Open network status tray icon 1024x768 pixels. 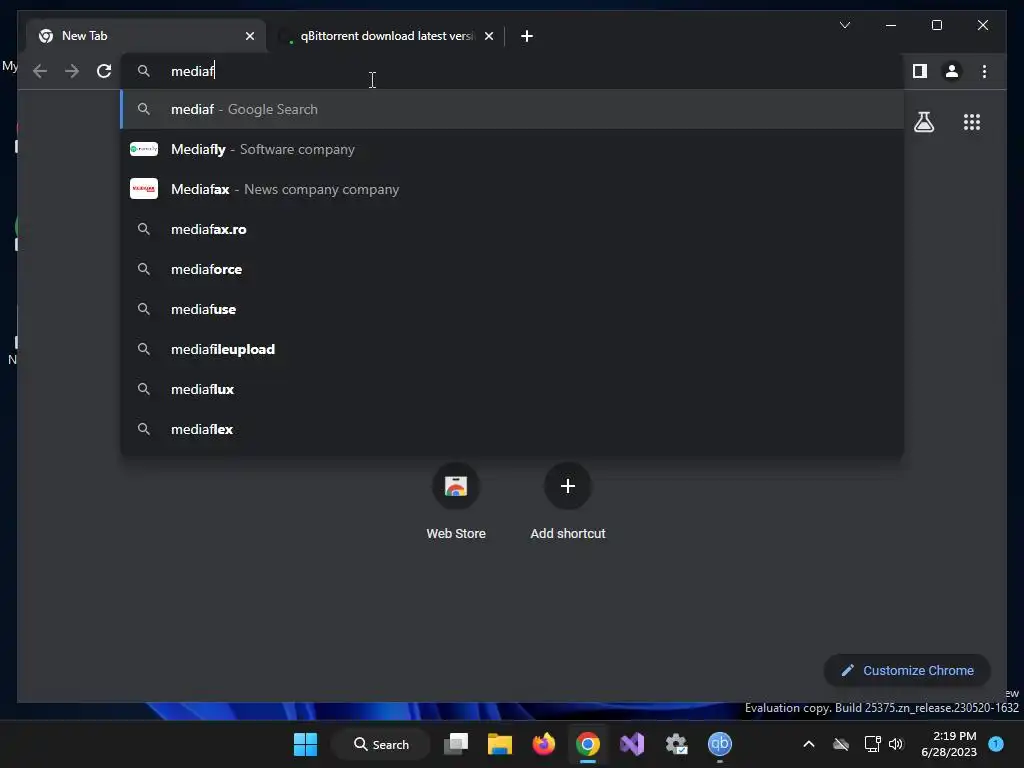(x=872, y=744)
